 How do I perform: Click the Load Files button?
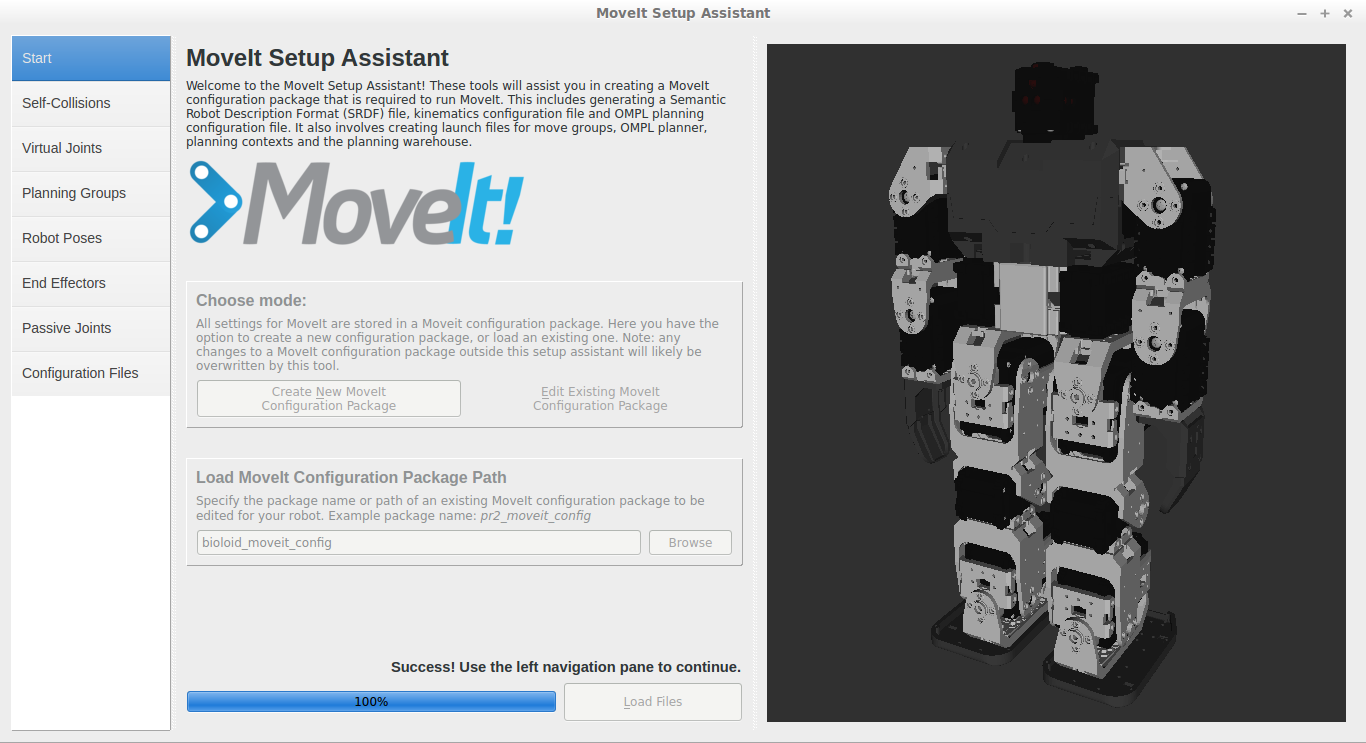pos(652,702)
